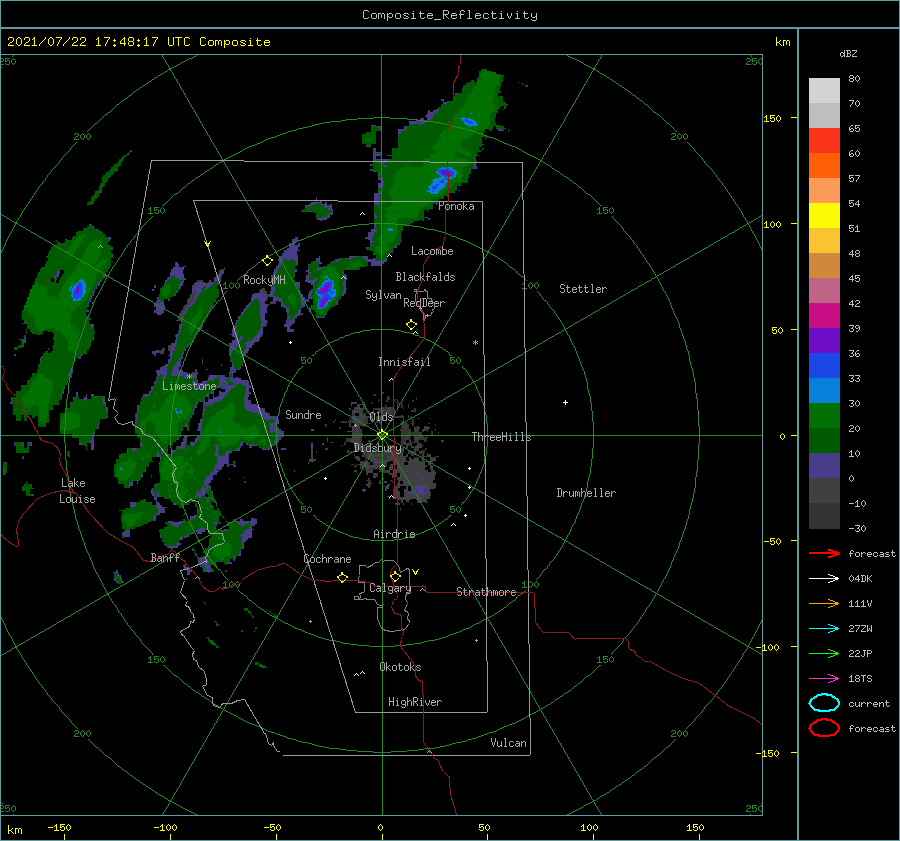Click the red forecast arrow in legend

824,553
